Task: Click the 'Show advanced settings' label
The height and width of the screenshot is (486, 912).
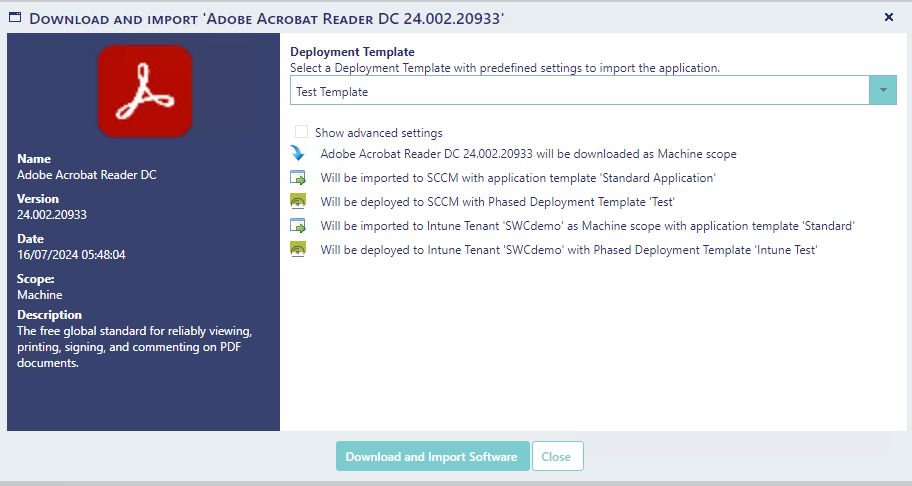Action: [x=379, y=133]
